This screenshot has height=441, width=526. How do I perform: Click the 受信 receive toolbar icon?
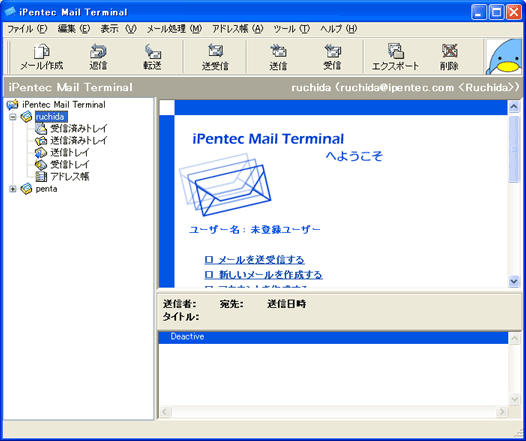coord(332,51)
